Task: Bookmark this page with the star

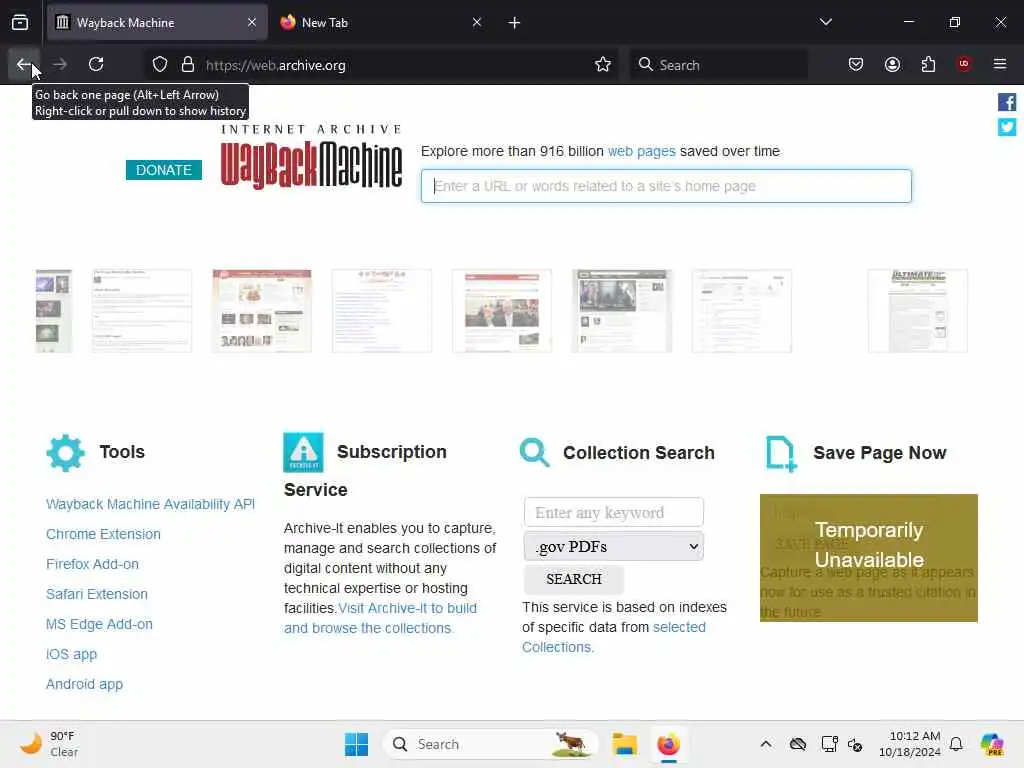Action: pyautogui.click(x=603, y=65)
